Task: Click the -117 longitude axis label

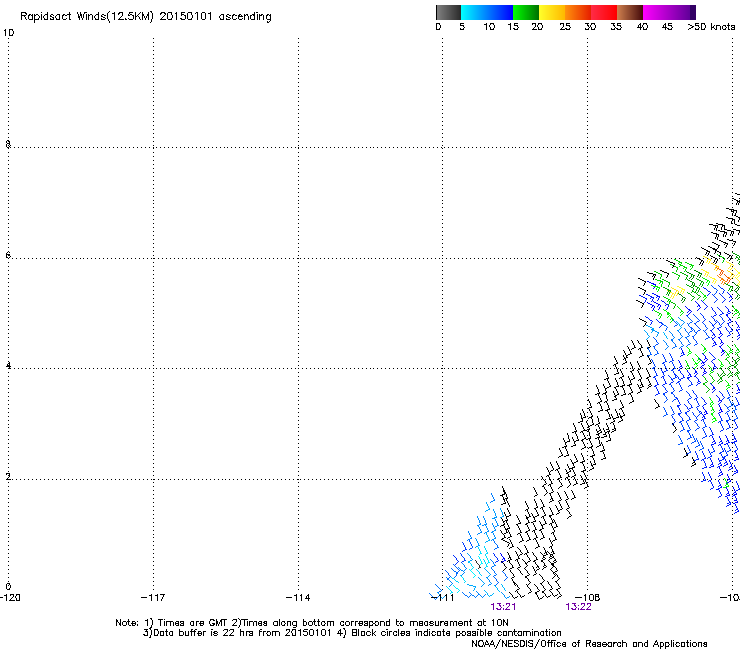Action: [153, 598]
